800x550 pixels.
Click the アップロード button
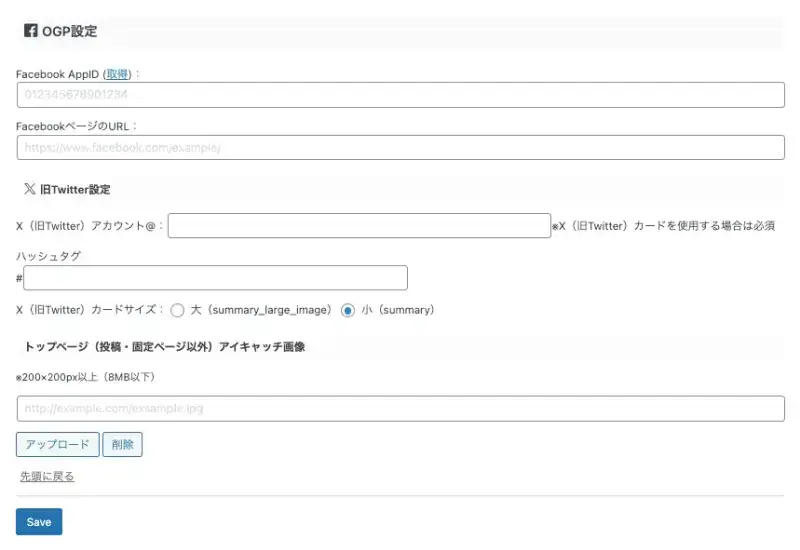[x=58, y=444]
